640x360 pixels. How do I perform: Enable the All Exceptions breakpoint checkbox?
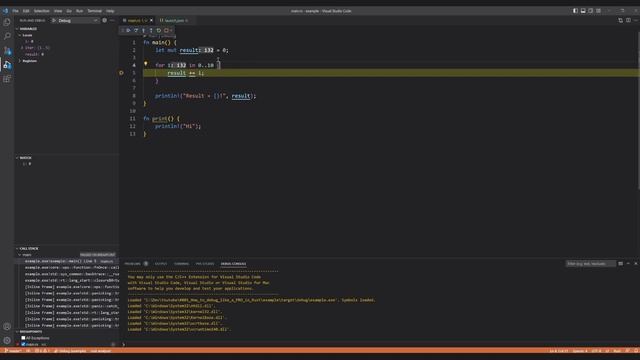(x=23, y=338)
